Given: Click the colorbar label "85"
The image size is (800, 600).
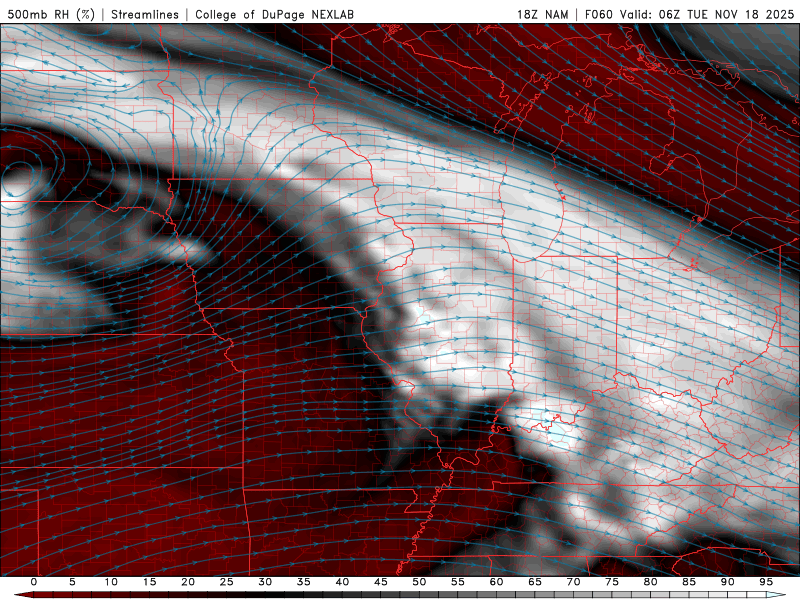Looking at the screenshot, I should [x=689, y=582].
